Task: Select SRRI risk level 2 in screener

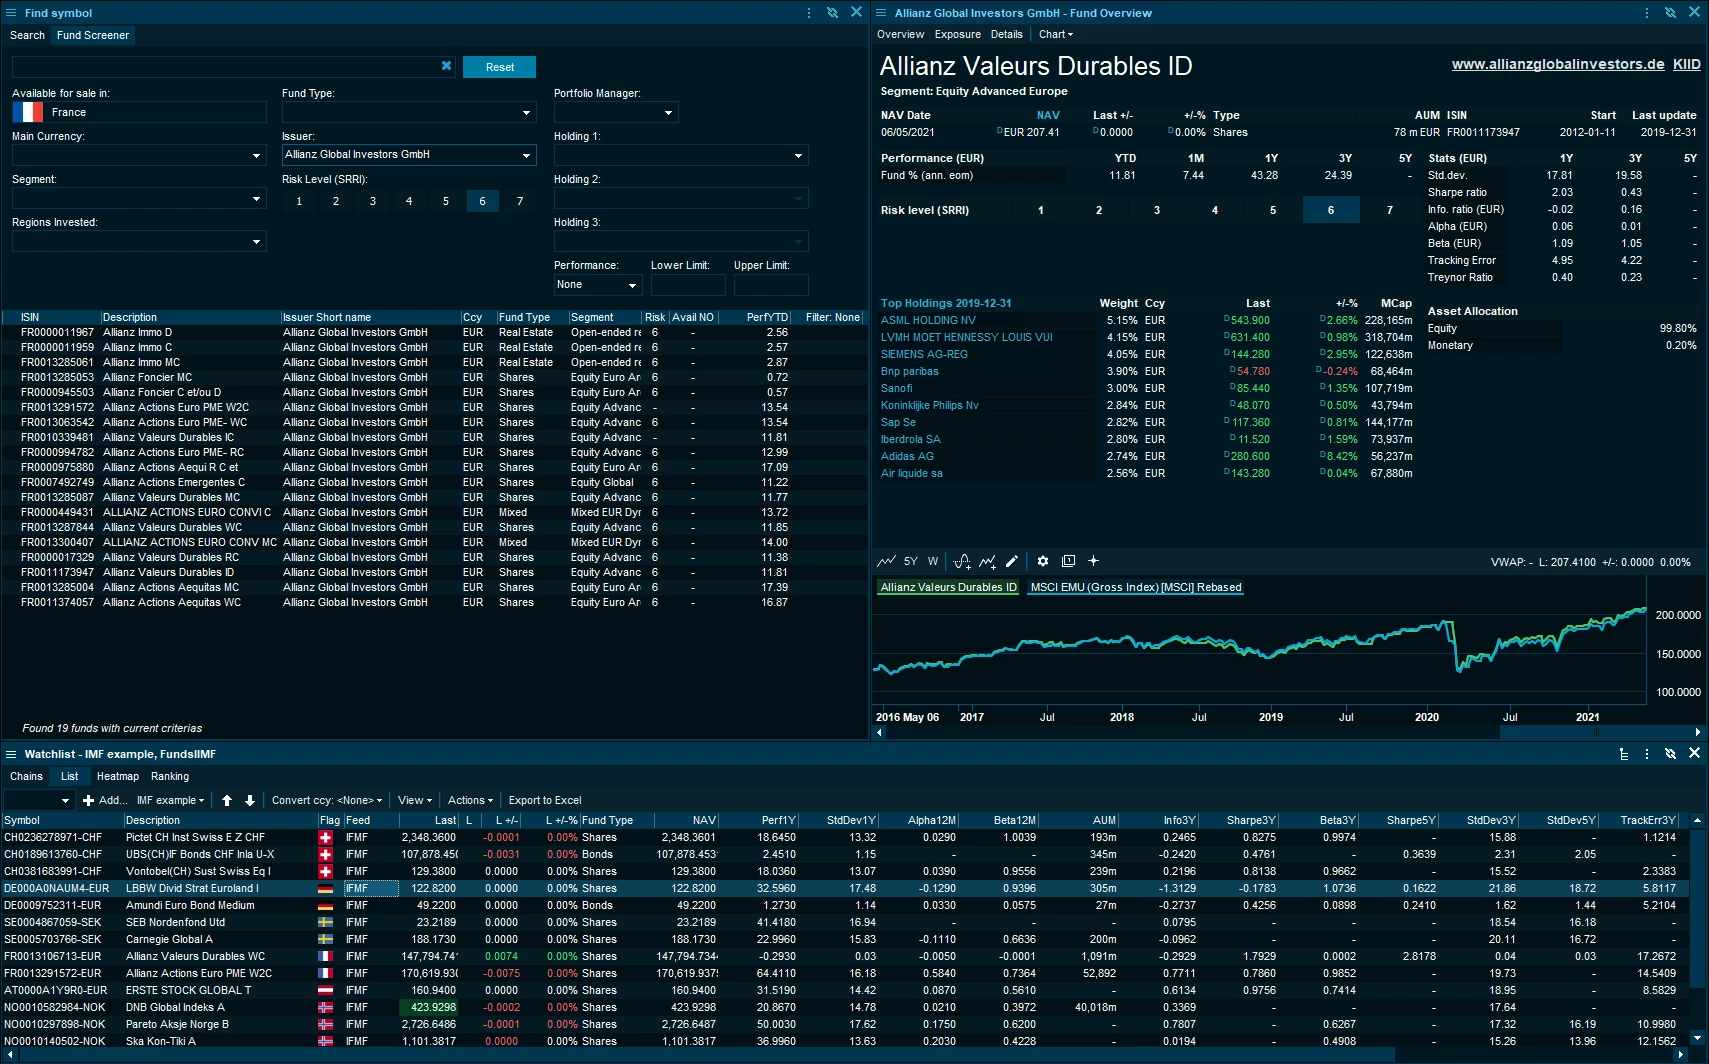Action: tap(336, 201)
